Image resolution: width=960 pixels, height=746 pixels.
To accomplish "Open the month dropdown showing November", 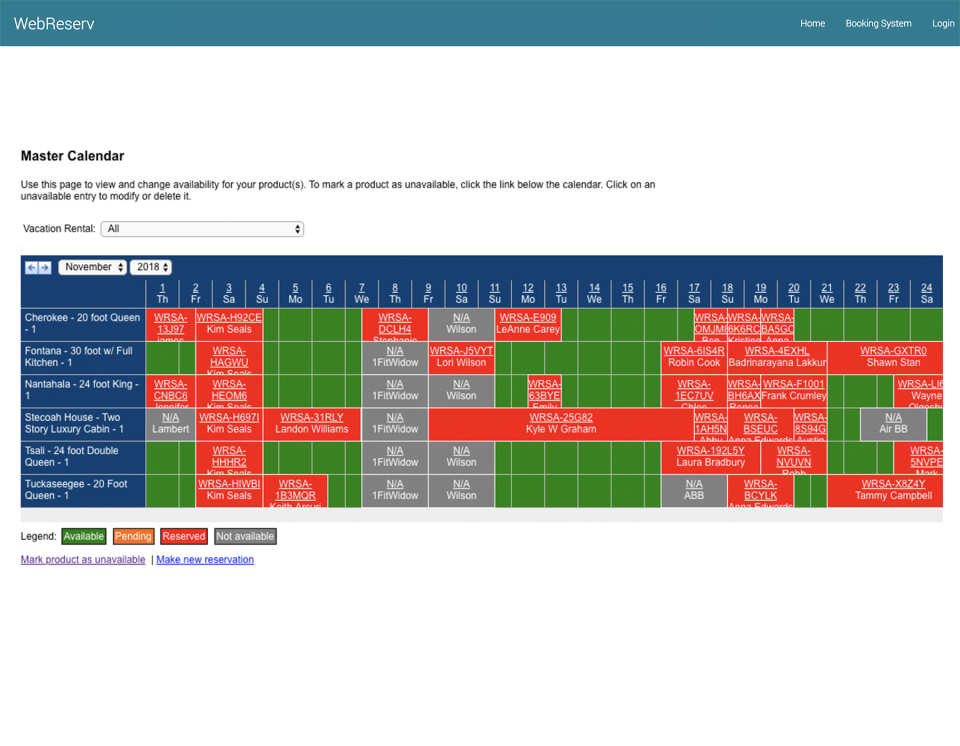I will (92, 267).
